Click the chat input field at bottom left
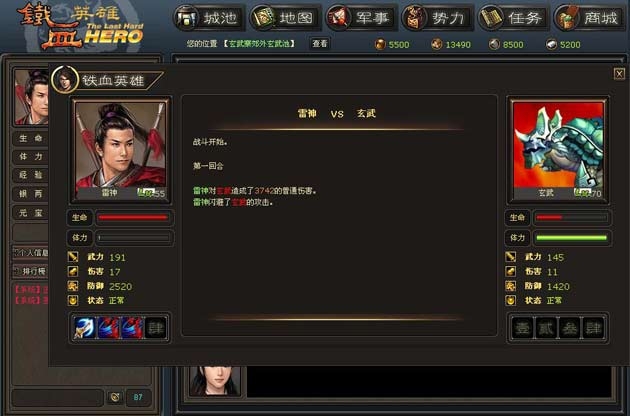This screenshot has height=416, width=630. [58, 397]
